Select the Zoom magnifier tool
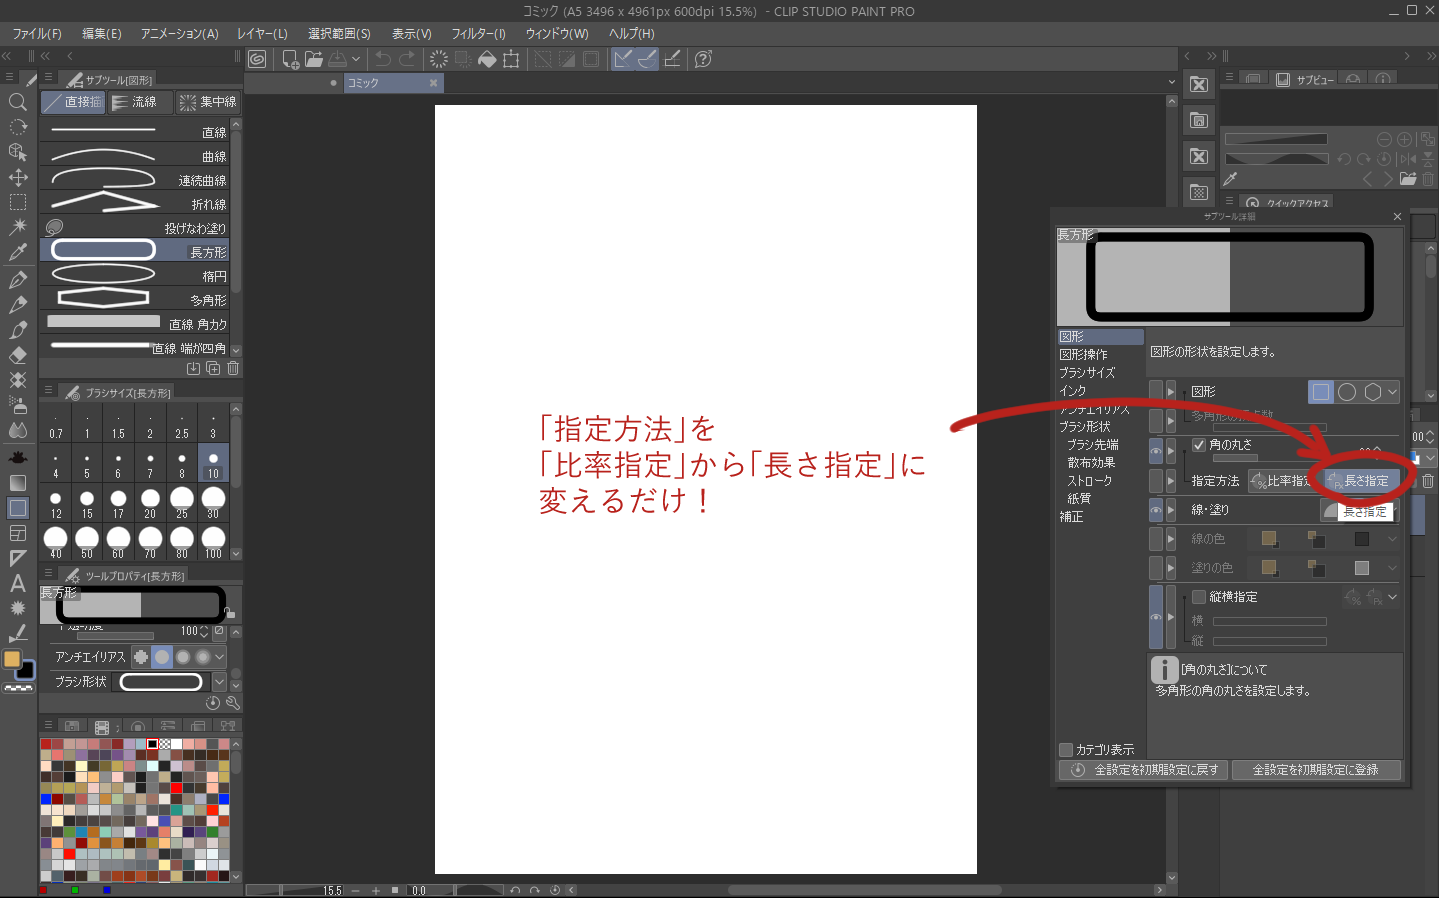The width and height of the screenshot is (1439, 898). tap(17, 102)
